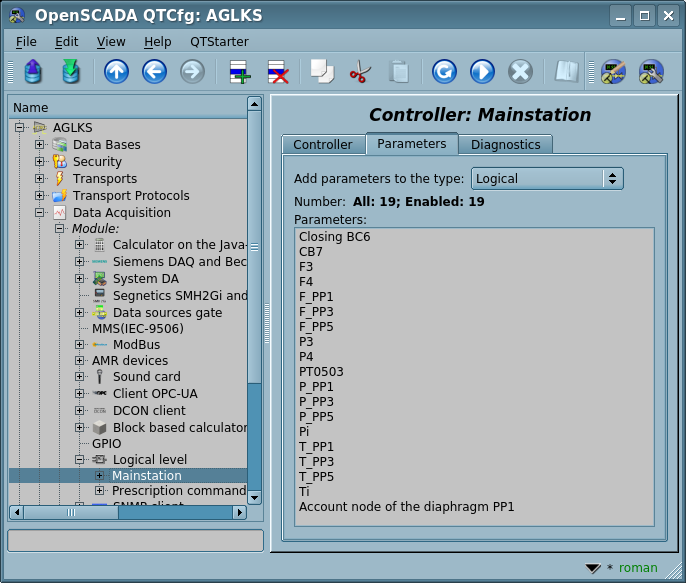Click the navigation tree's horizontal scrollbar
The image size is (686, 583).
pos(126,512)
